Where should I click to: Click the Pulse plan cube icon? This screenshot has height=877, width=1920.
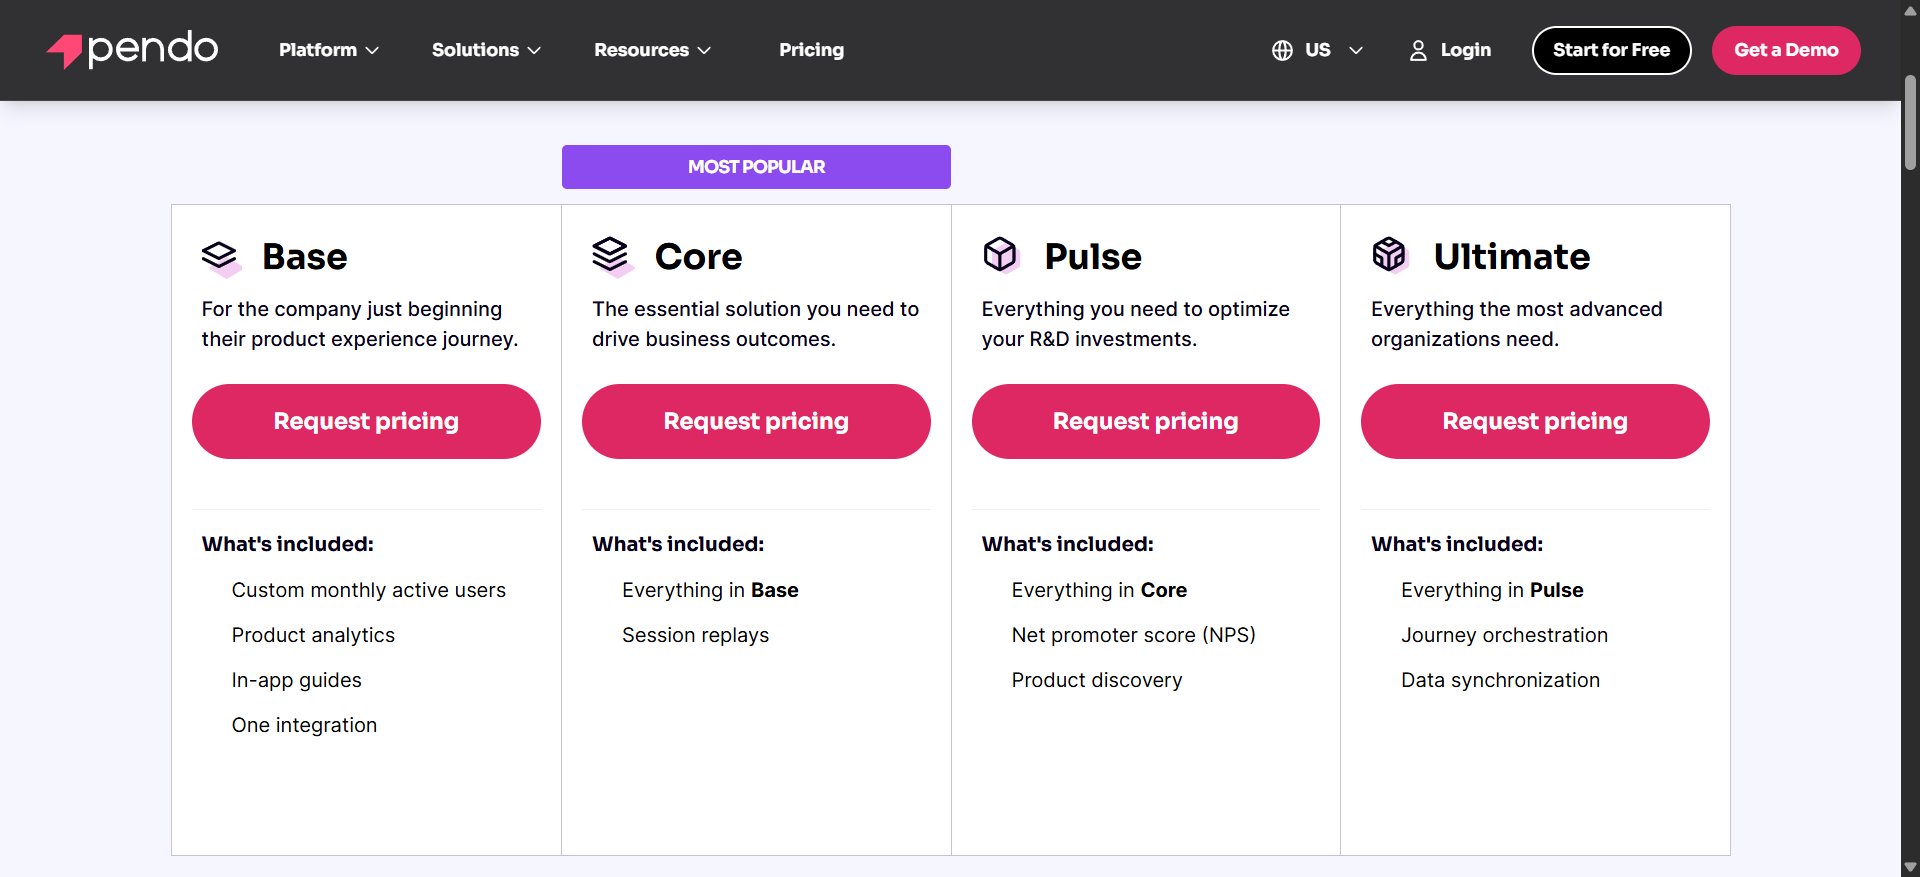[x=1000, y=255]
